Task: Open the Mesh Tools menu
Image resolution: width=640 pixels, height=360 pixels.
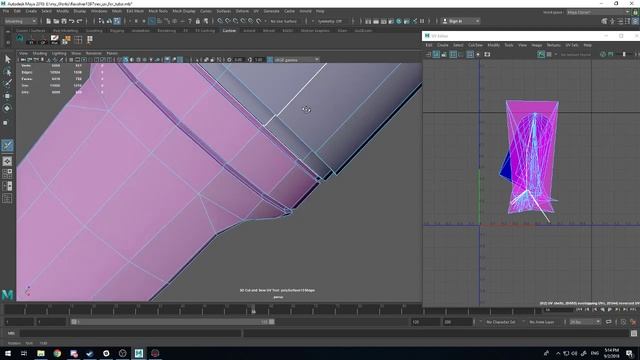Action: click(158, 11)
